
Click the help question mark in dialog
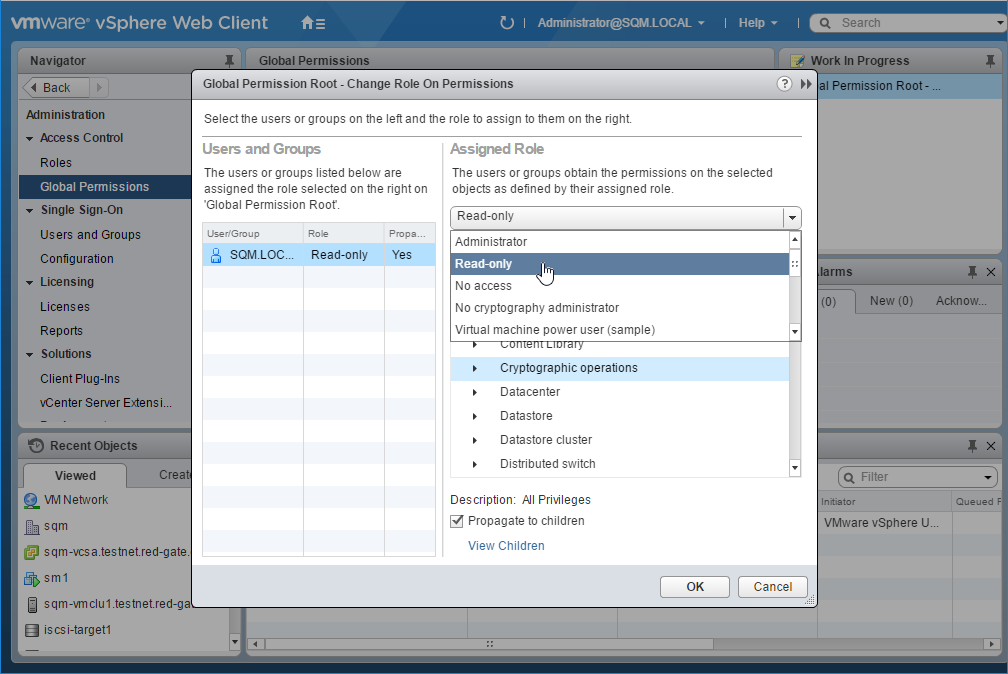(785, 84)
